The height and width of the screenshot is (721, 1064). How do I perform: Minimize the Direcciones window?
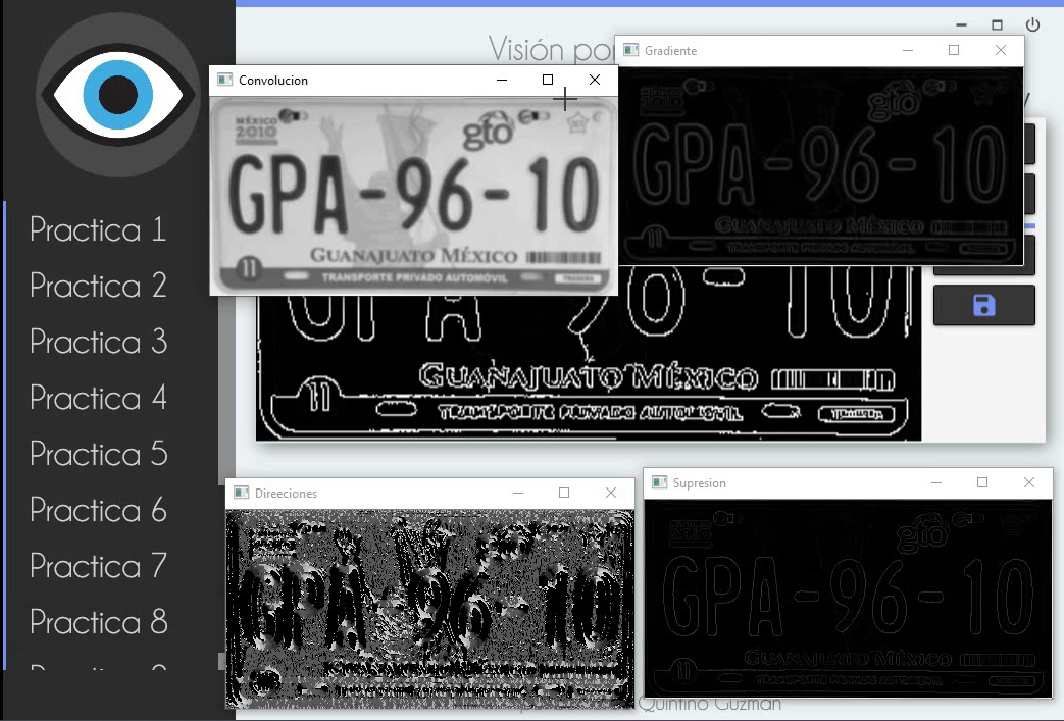point(518,493)
